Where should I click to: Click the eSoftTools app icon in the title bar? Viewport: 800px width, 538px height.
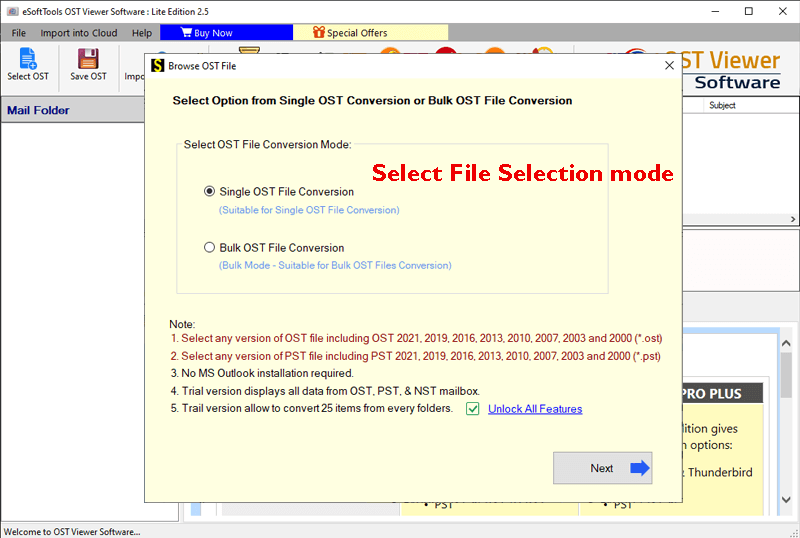[x=12, y=11]
